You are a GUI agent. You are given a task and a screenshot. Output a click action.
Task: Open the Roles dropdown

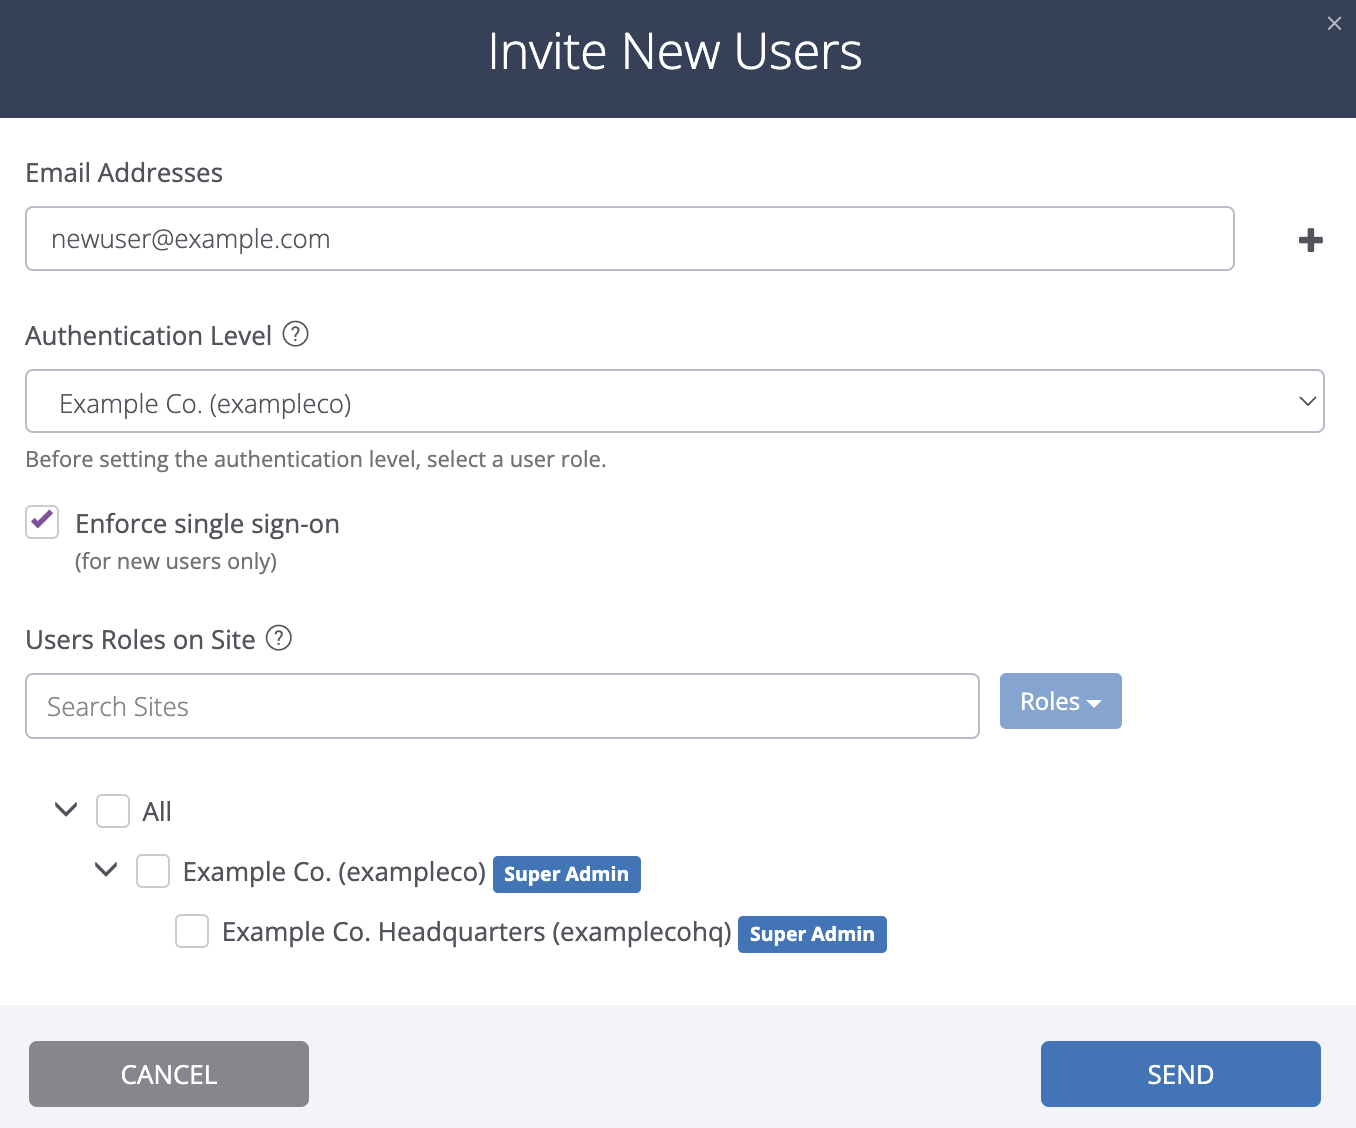[x=1060, y=701]
